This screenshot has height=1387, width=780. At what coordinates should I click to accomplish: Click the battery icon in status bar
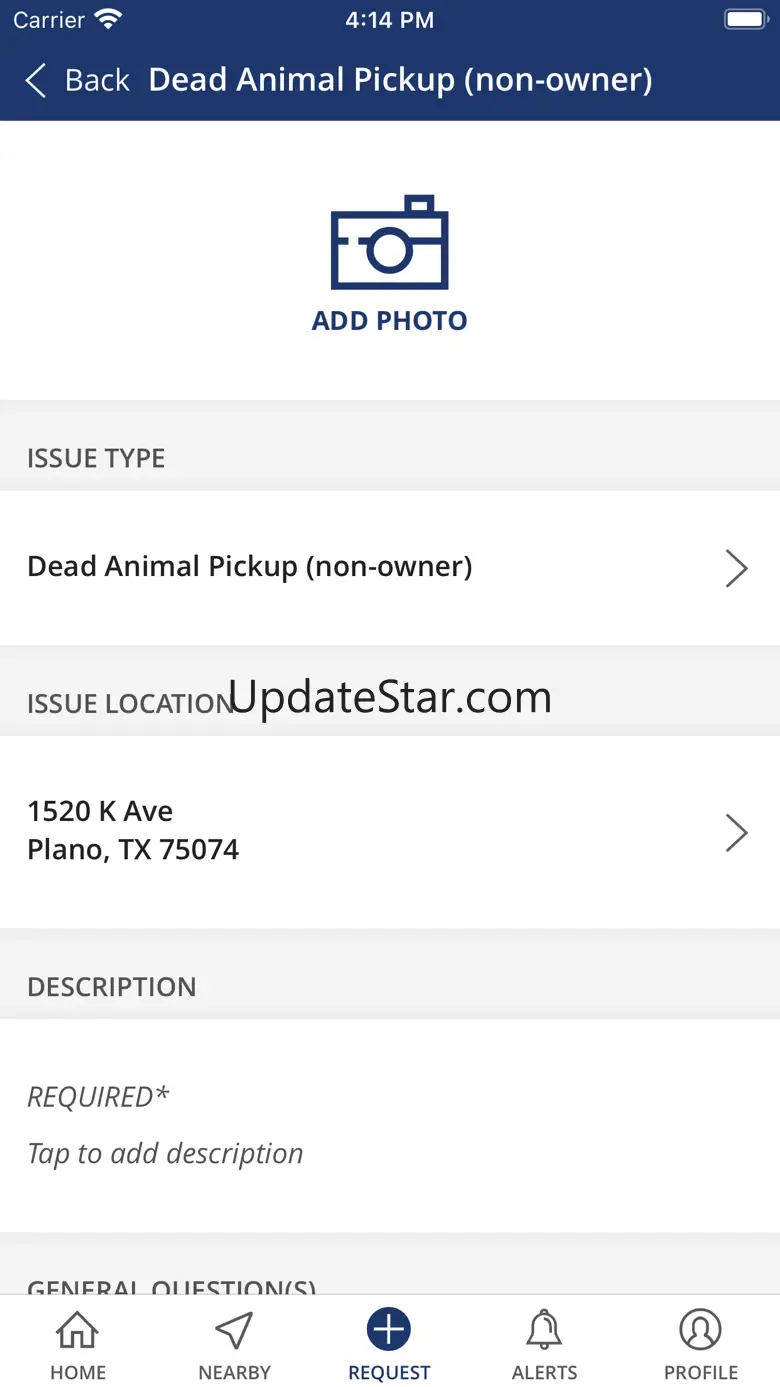coord(745,20)
